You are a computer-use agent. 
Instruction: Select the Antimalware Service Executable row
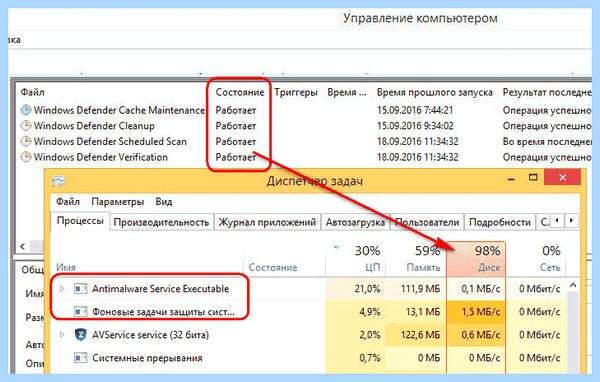[308, 289]
